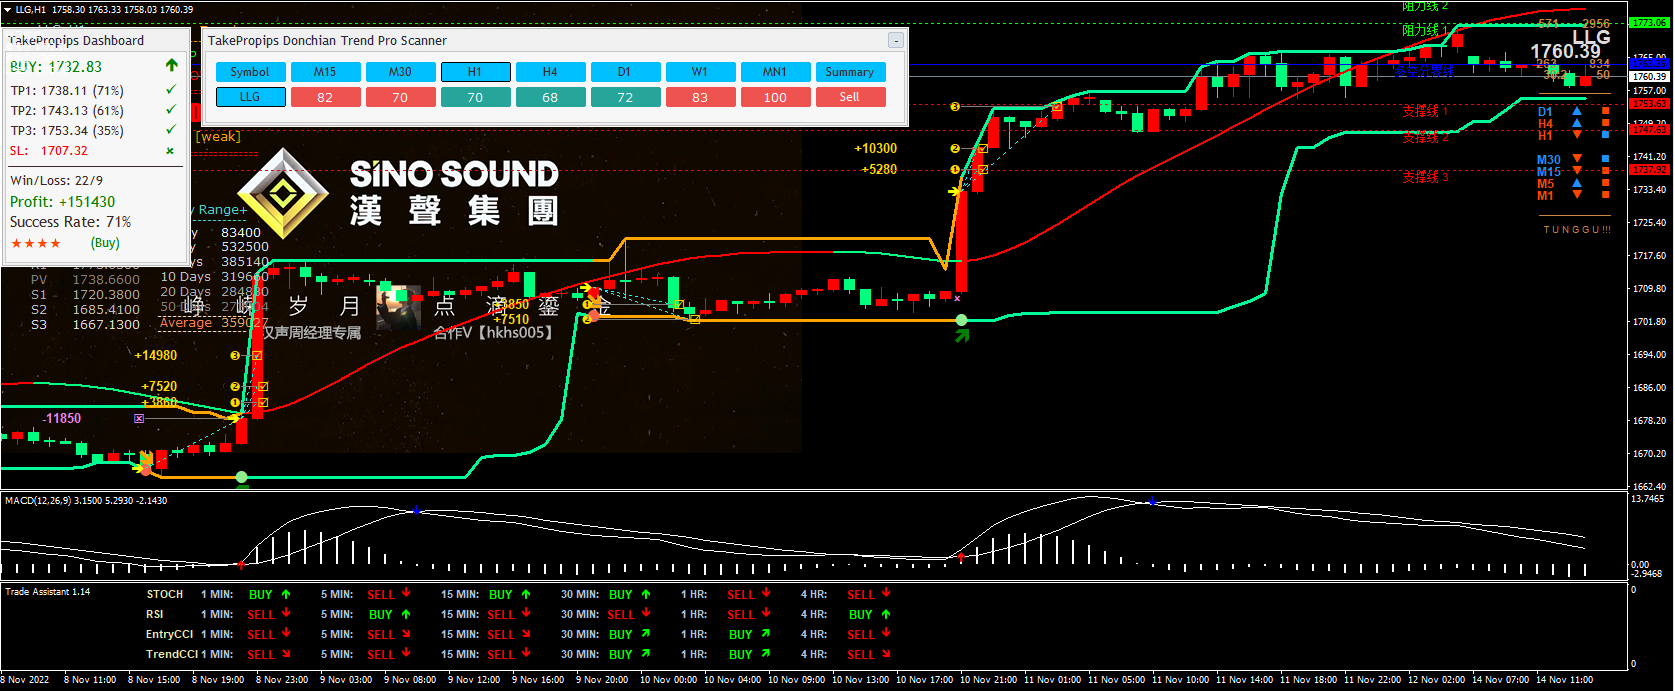
Task: Click the +14980 profit label on chart
Action: [x=156, y=355]
